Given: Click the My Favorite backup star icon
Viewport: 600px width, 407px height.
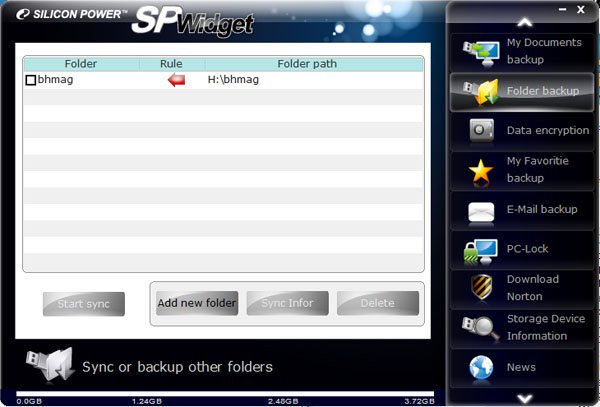Looking at the screenshot, I should [x=481, y=170].
